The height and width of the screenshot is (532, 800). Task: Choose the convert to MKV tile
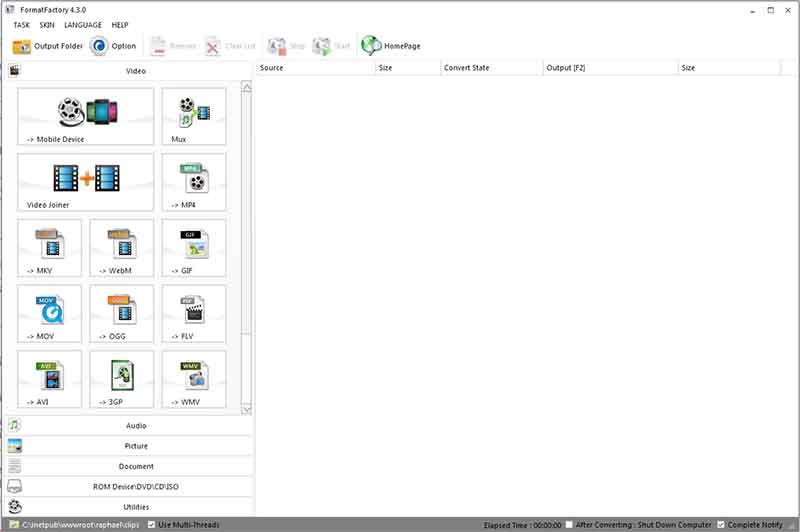click(49, 248)
